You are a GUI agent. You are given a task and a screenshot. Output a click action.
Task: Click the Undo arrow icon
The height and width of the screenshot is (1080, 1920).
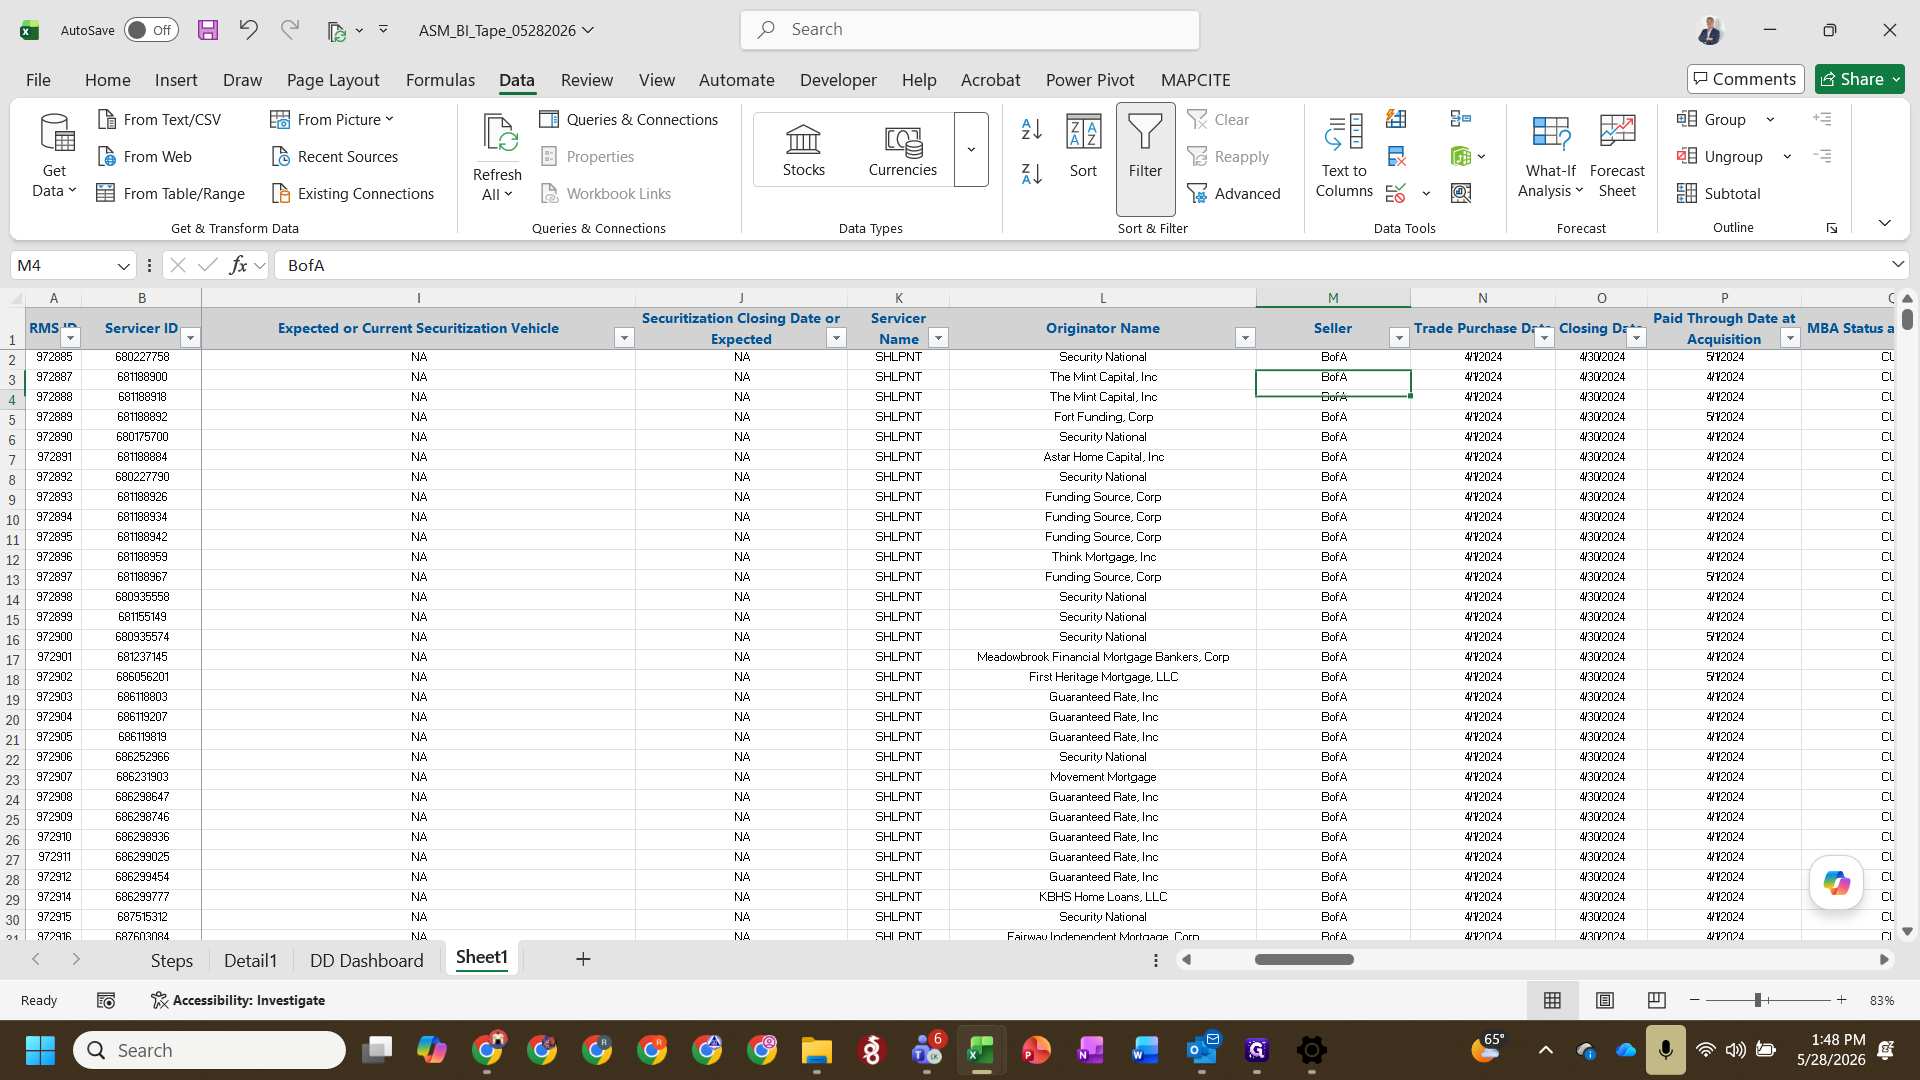(x=248, y=30)
